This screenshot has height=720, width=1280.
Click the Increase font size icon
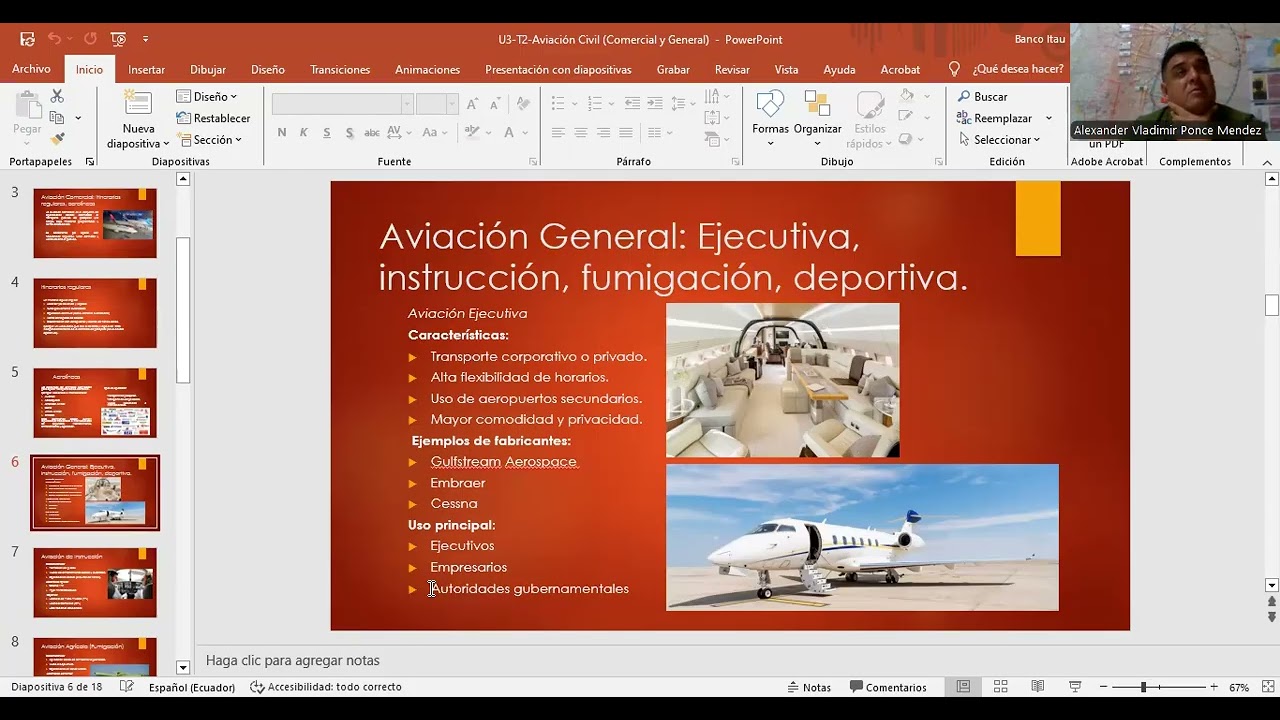point(472,104)
